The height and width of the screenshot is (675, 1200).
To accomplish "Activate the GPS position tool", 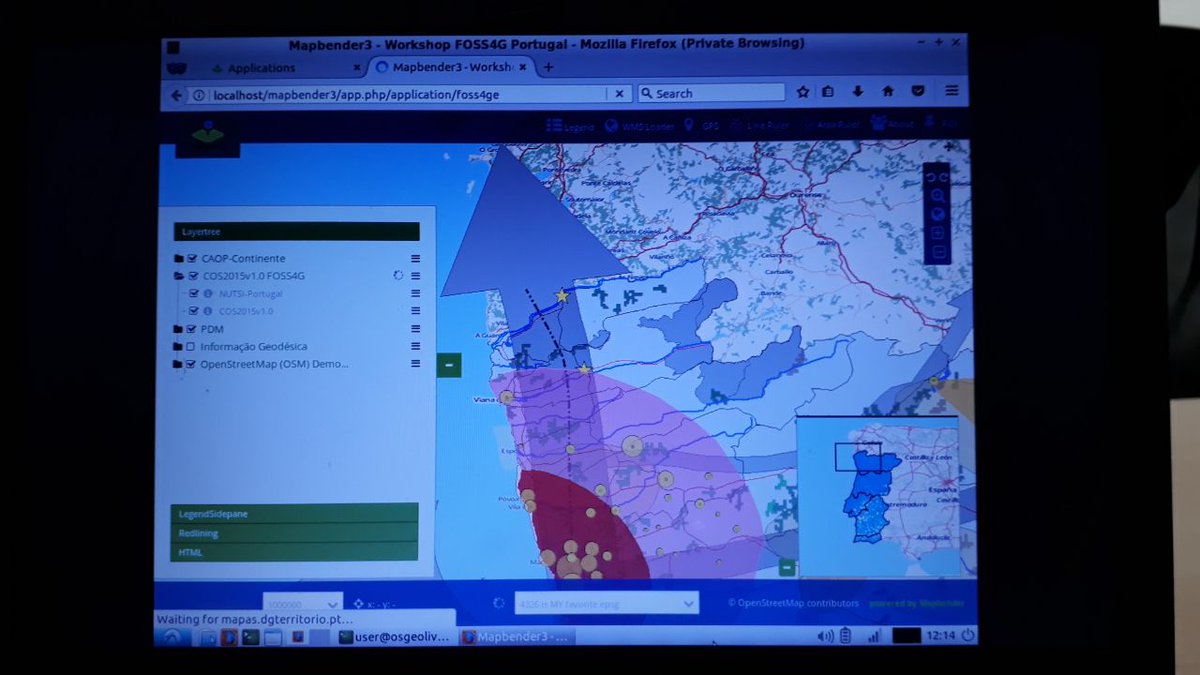I will (x=702, y=126).
